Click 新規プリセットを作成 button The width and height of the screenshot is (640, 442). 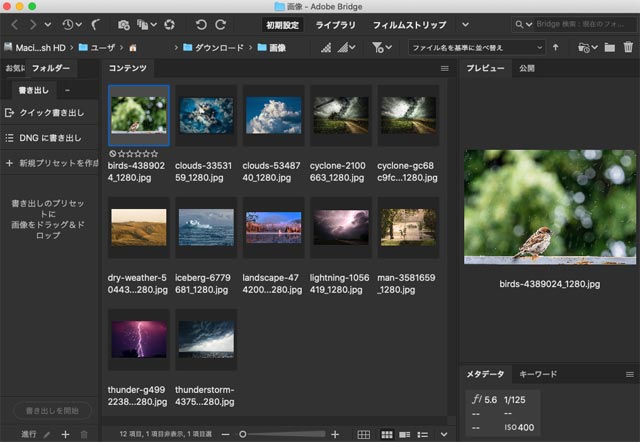(x=49, y=163)
